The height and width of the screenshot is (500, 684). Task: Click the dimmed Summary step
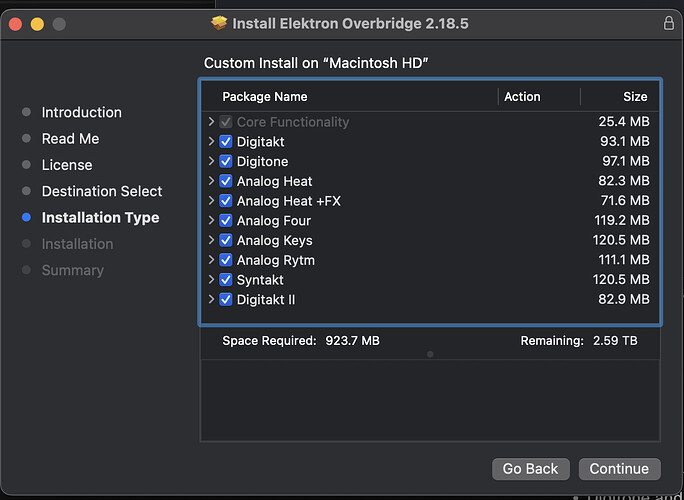(x=72, y=271)
